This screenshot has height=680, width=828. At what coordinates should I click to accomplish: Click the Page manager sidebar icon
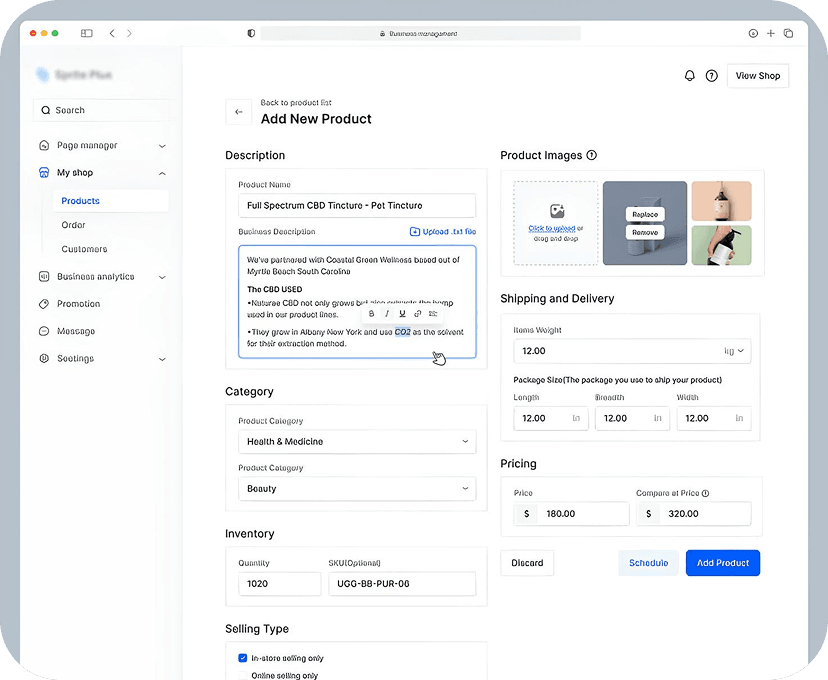pyautogui.click(x=44, y=145)
